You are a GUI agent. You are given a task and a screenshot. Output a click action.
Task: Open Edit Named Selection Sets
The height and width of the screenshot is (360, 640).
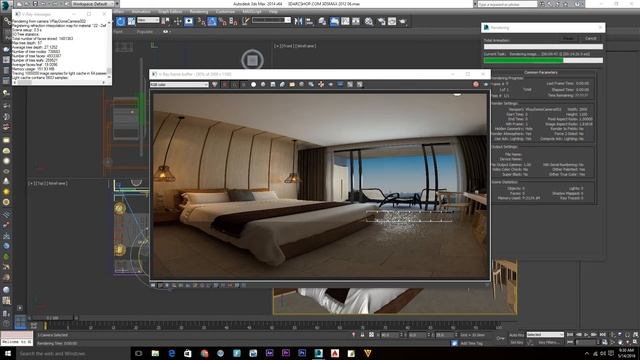click(x=245, y=21)
